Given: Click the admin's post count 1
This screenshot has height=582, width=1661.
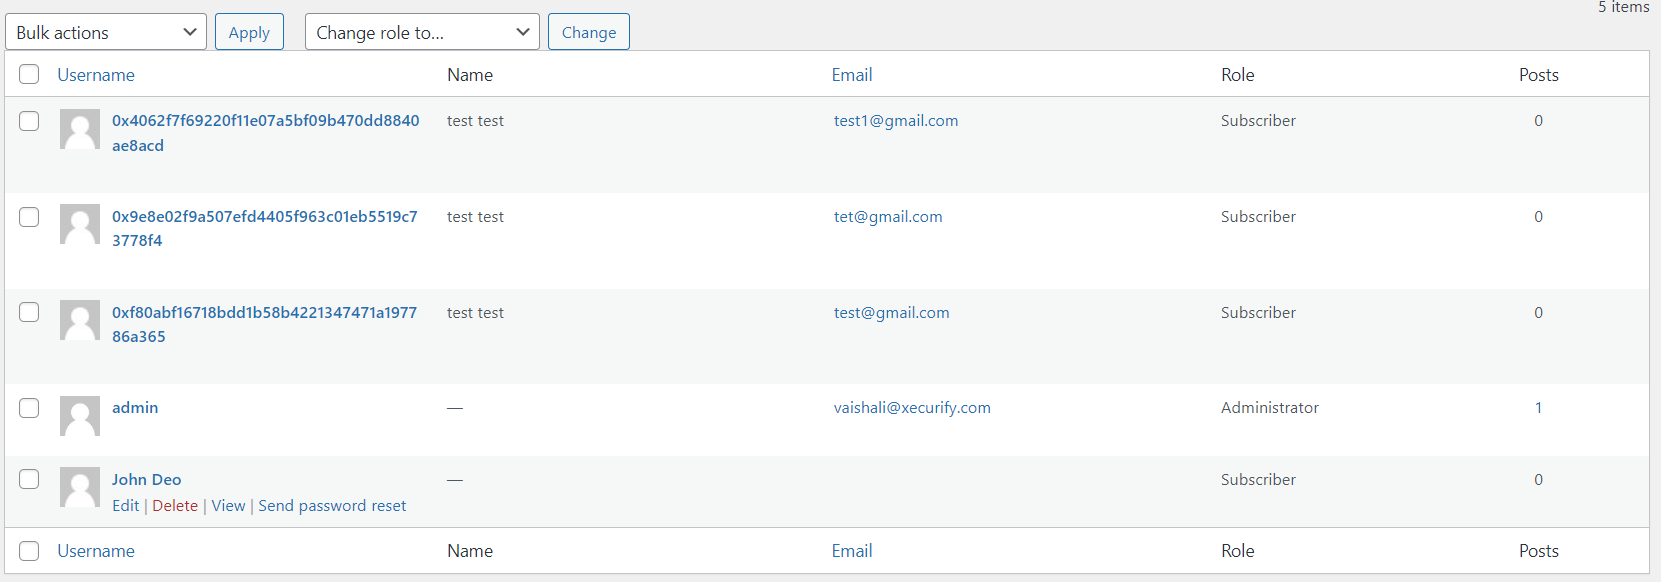Looking at the screenshot, I should (x=1538, y=408).
